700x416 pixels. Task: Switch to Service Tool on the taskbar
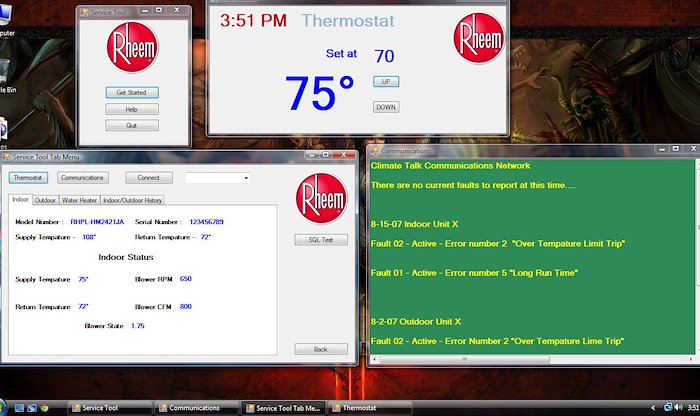point(110,408)
